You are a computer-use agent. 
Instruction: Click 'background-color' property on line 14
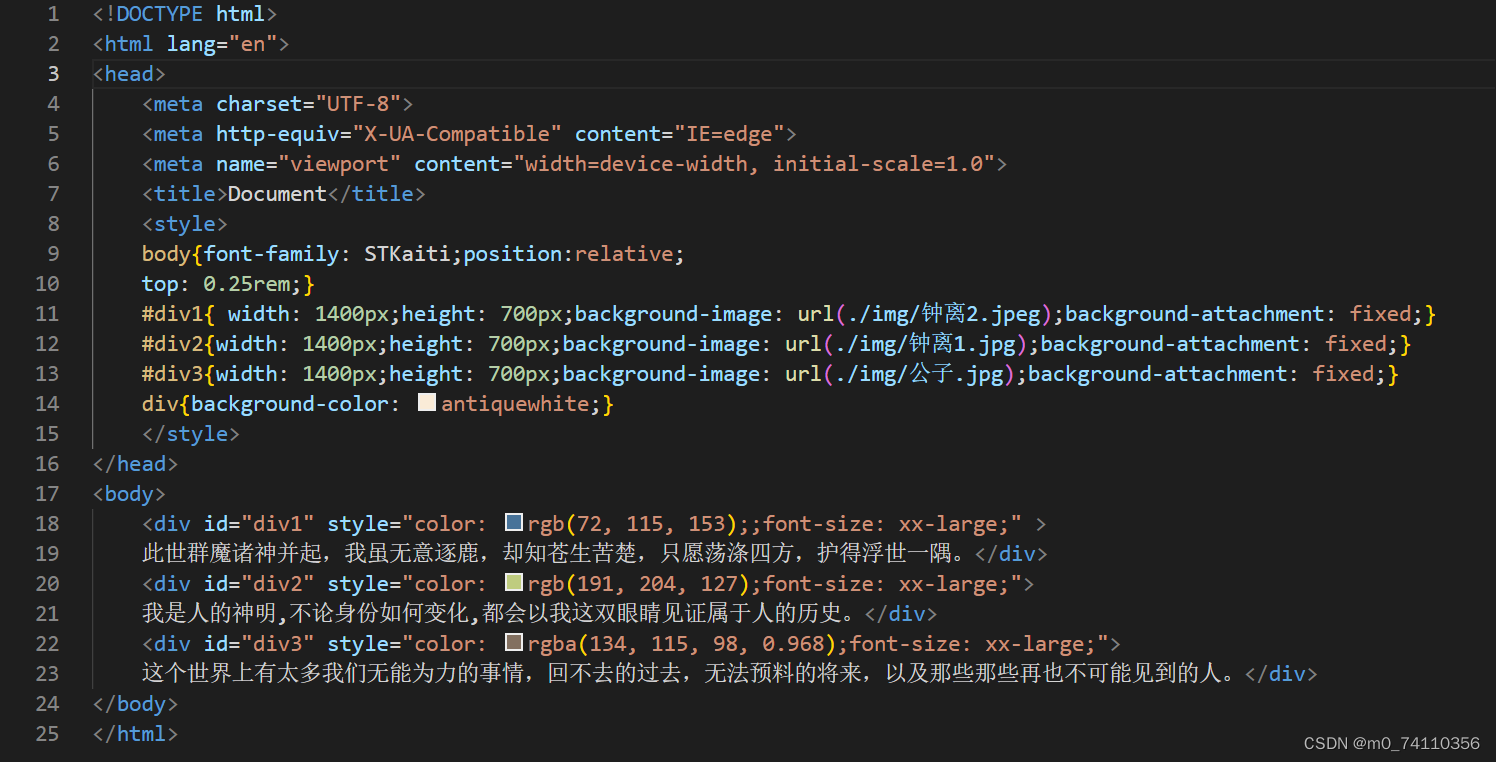290,404
